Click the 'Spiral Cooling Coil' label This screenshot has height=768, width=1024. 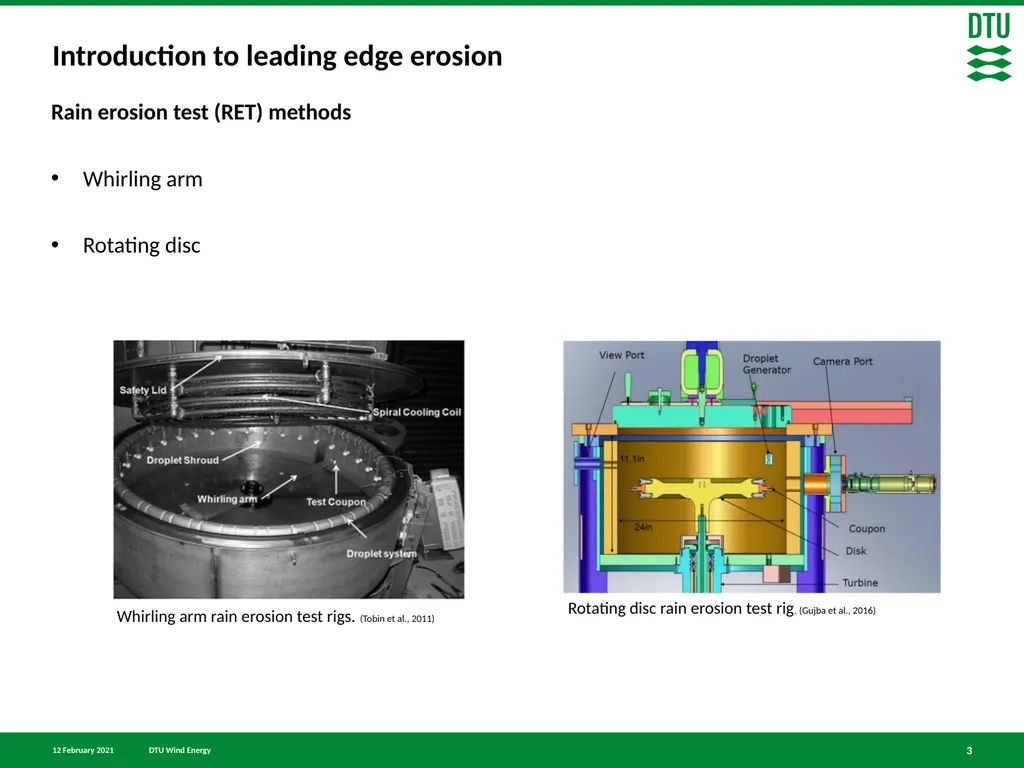(x=417, y=412)
